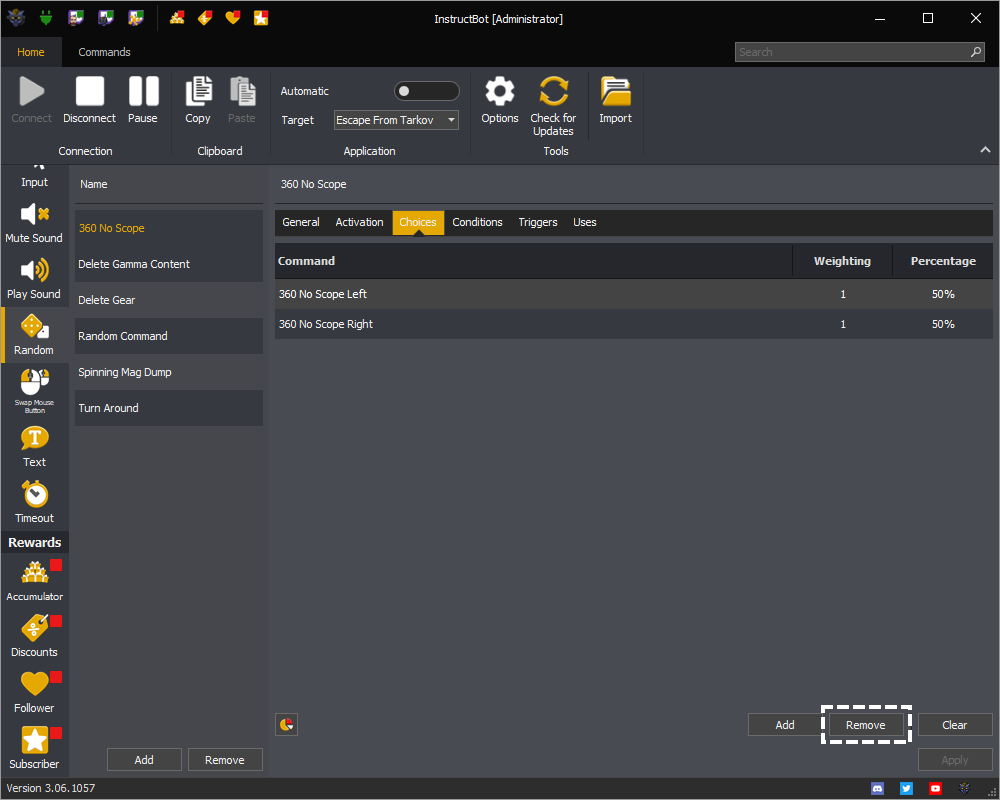Open the Triggers tab
The width and height of the screenshot is (1000, 800).
538,222
